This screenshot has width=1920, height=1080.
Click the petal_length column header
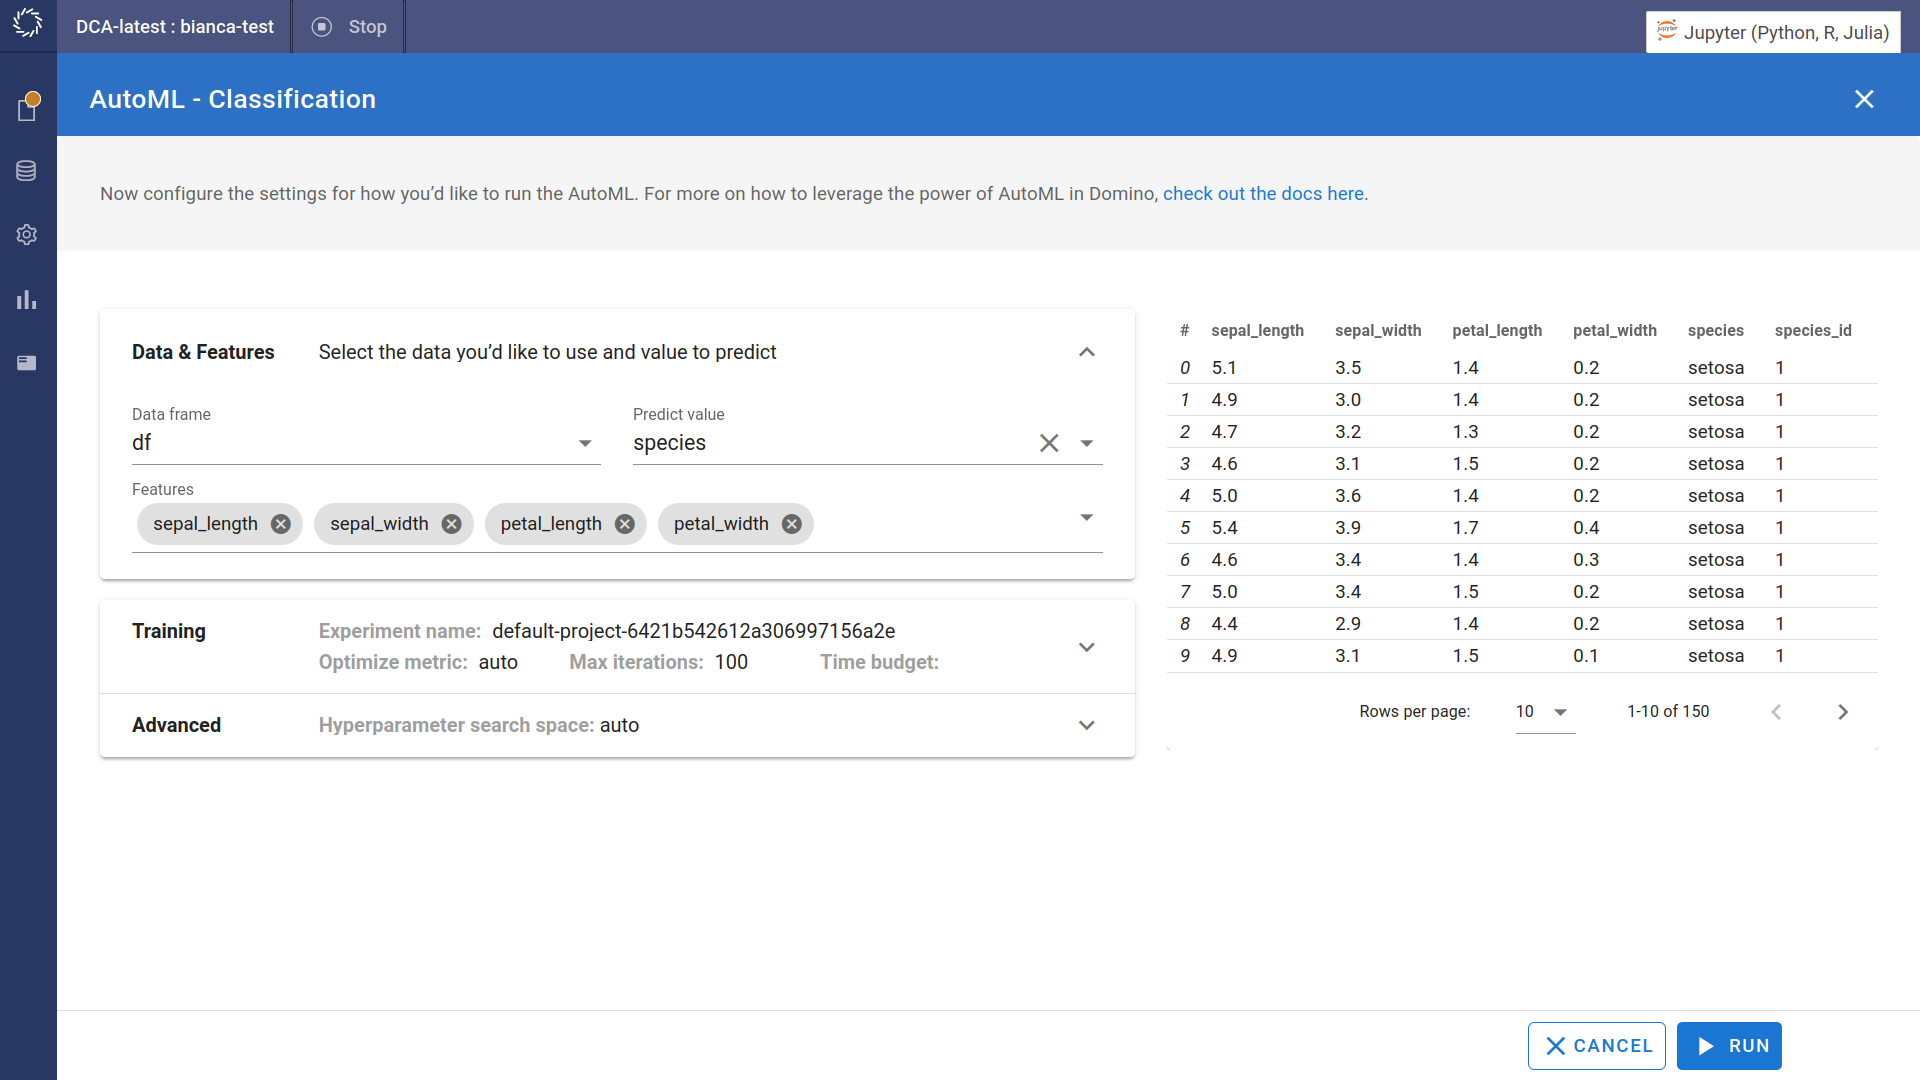pyautogui.click(x=1497, y=331)
